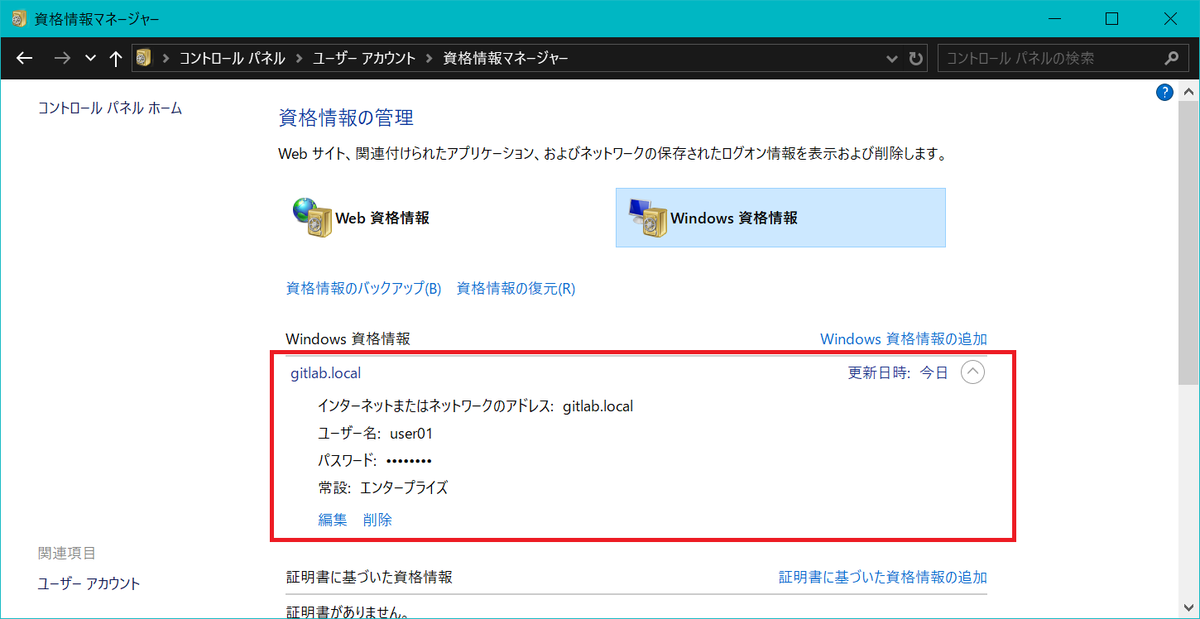
Task: Expand address bar history dropdown
Action: 893,58
